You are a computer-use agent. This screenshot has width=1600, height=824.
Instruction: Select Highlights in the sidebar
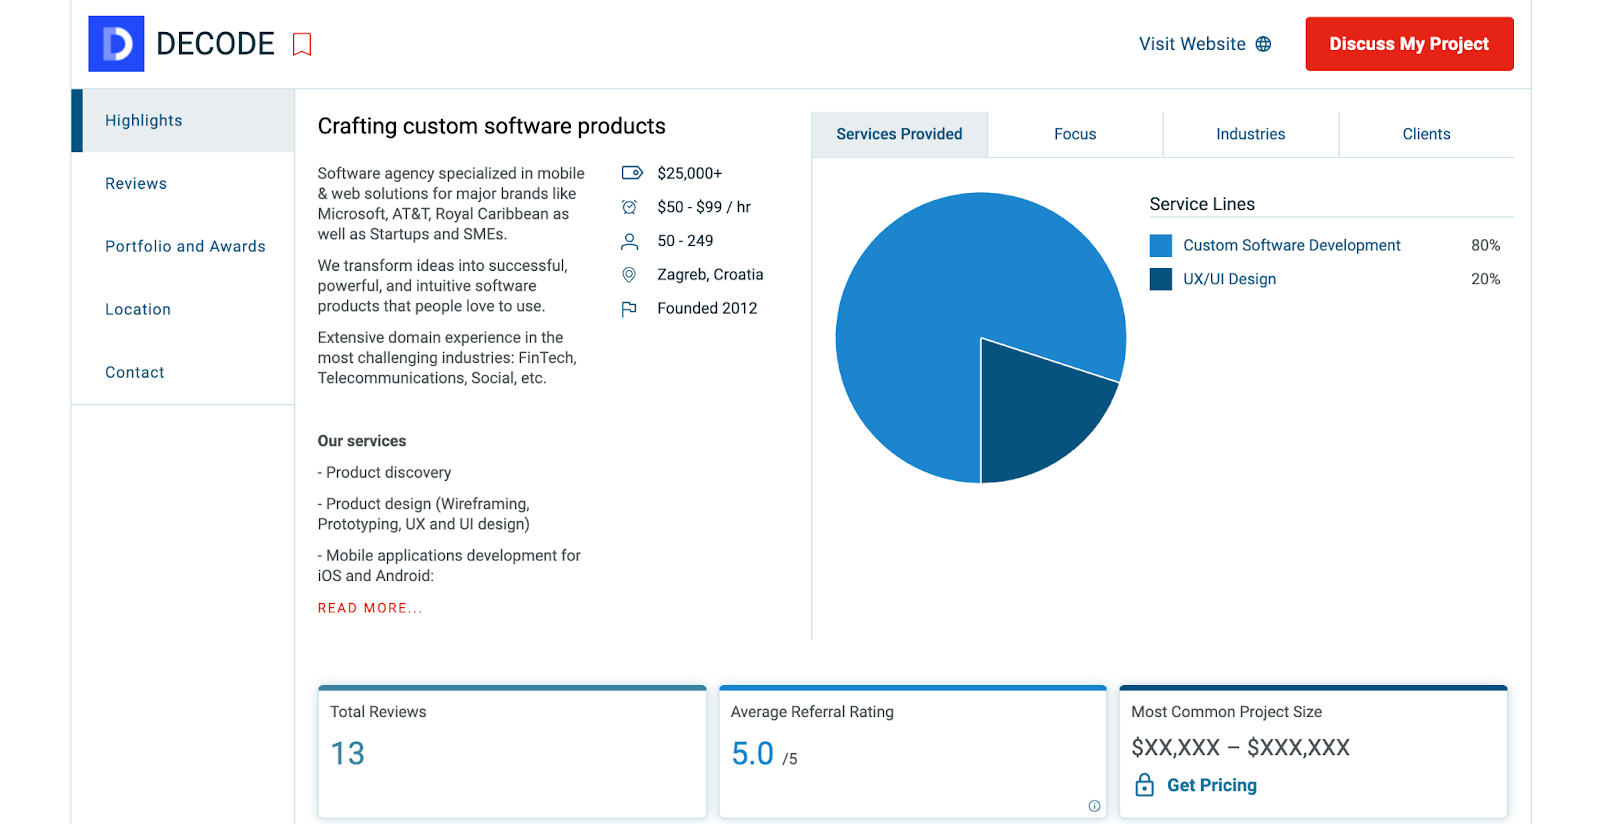click(x=183, y=120)
